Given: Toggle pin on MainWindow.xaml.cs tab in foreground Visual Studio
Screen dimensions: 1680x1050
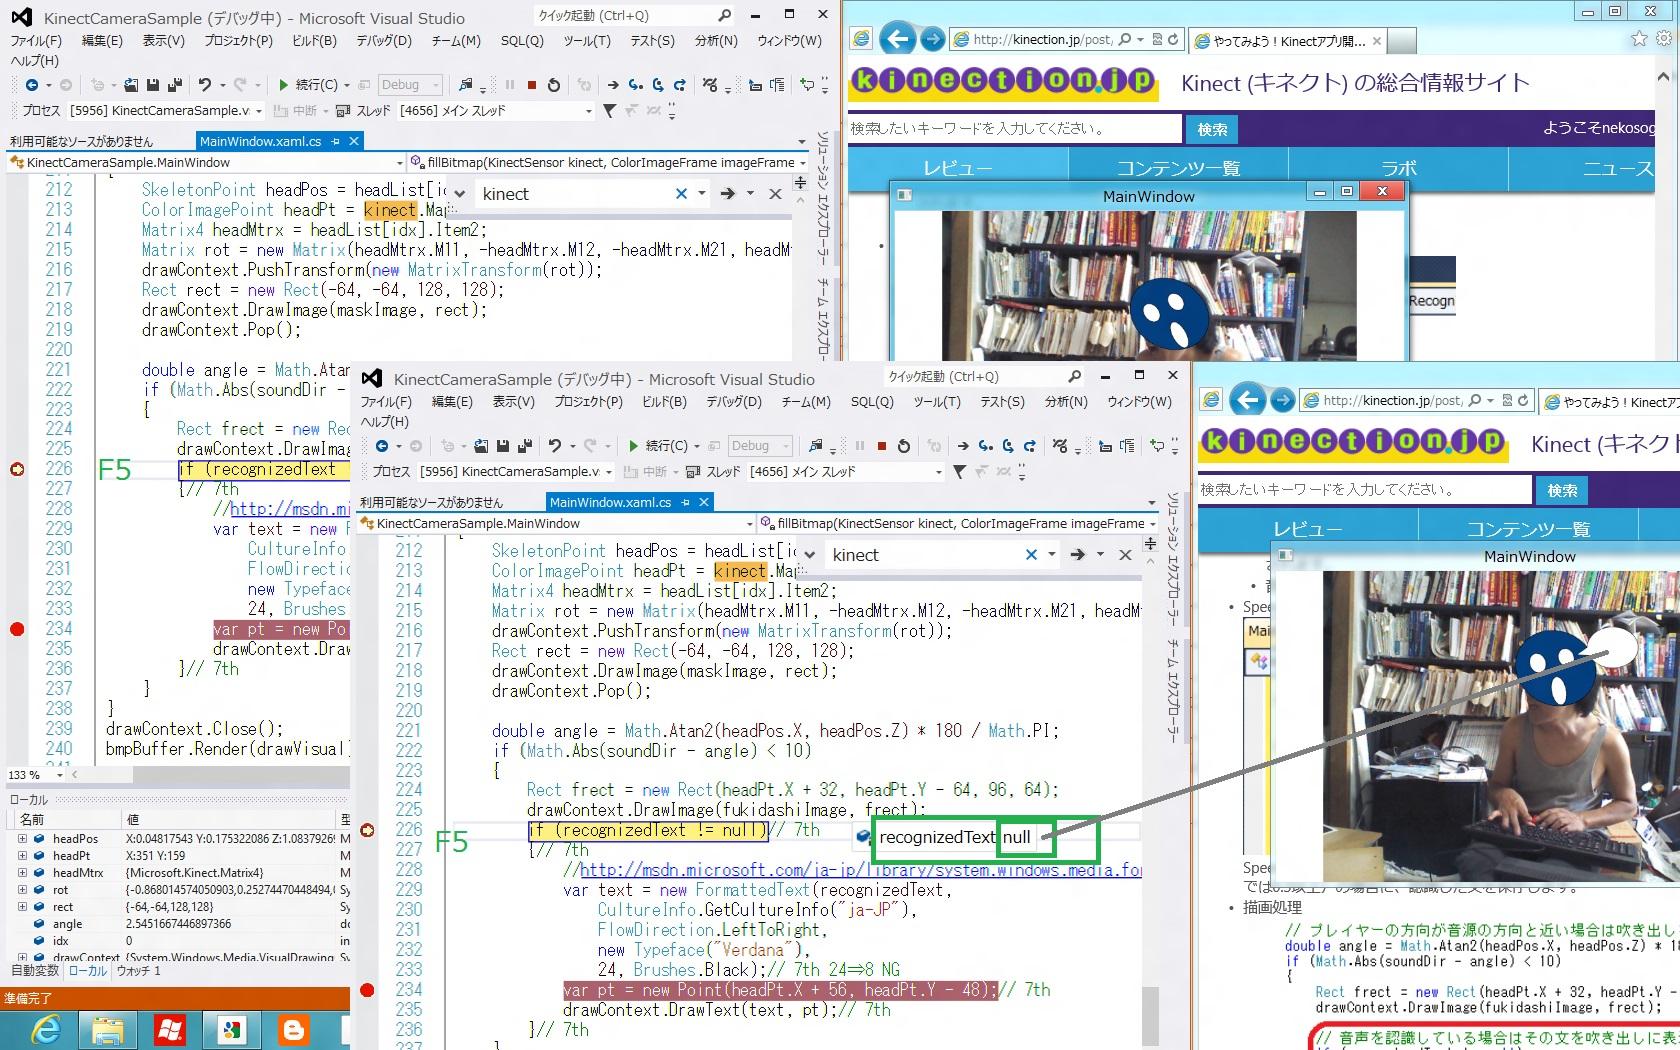Looking at the screenshot, I should [686, 503].
